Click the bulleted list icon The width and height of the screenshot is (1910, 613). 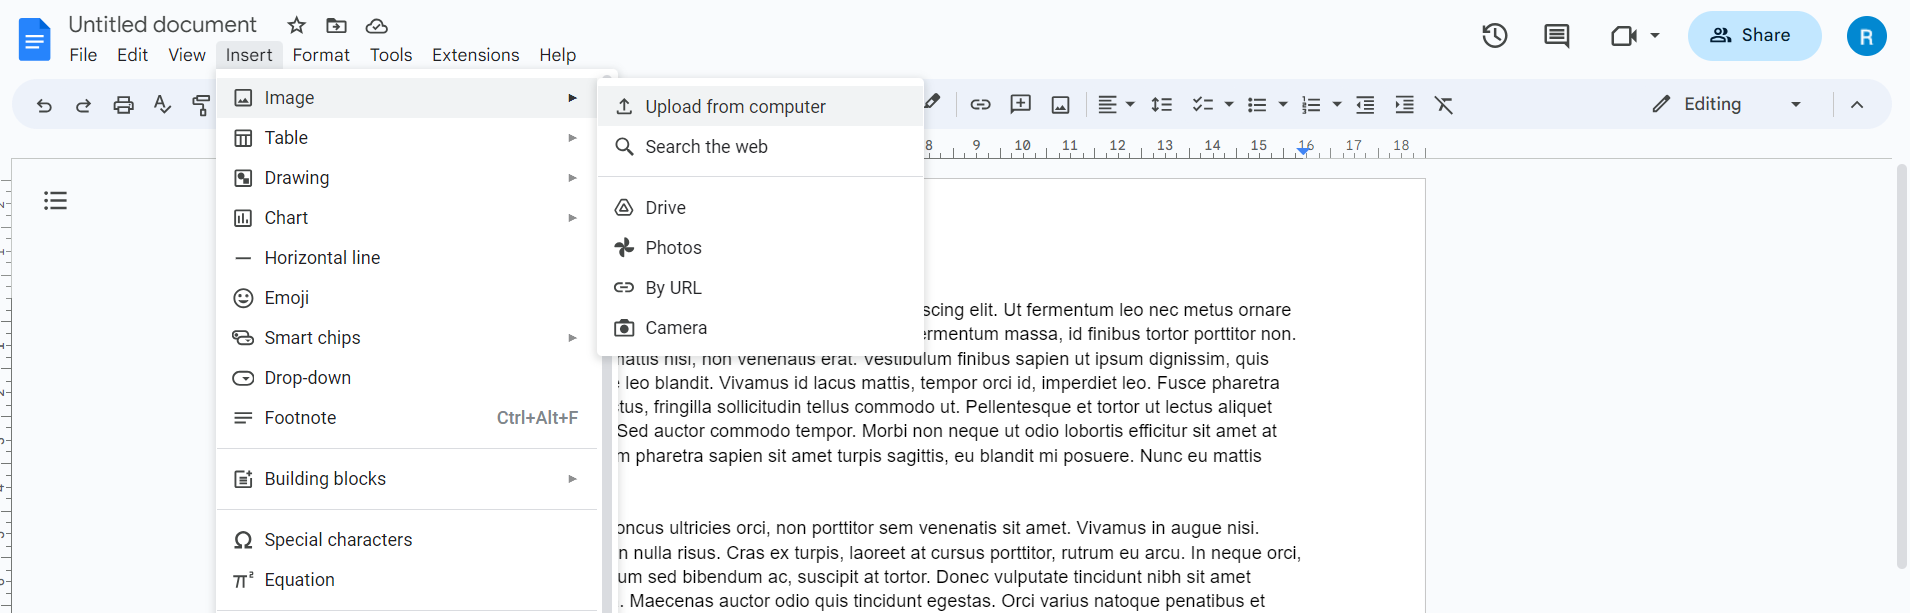[1258, 105]
